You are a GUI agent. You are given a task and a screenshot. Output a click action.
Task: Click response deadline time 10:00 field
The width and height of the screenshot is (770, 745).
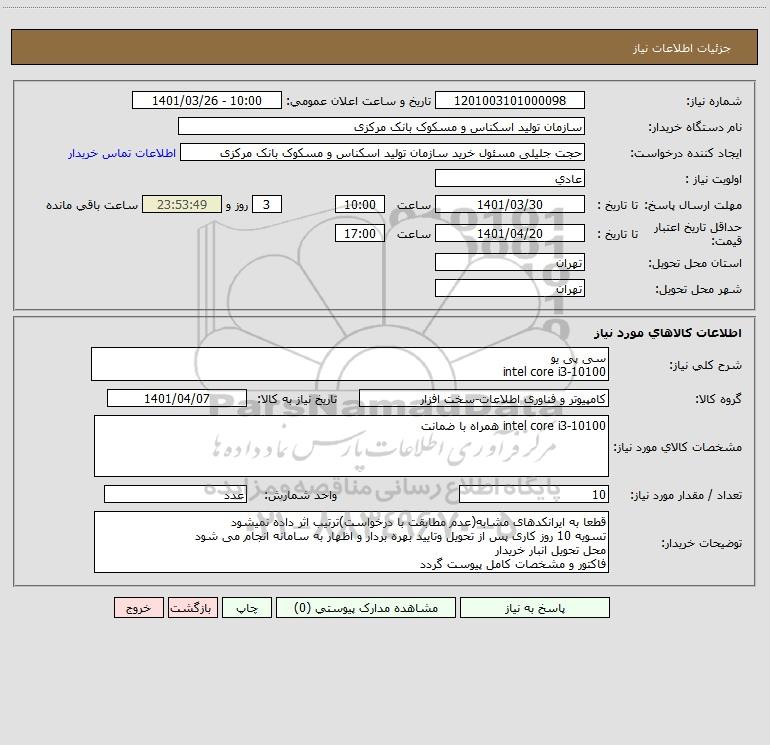(359, 205)
